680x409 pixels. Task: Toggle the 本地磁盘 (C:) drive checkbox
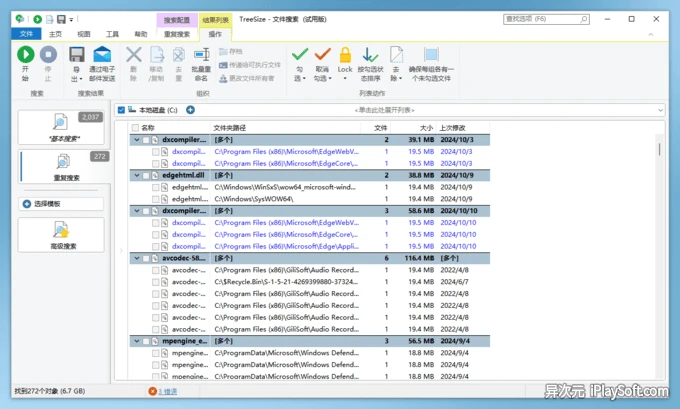coord(121,110)
